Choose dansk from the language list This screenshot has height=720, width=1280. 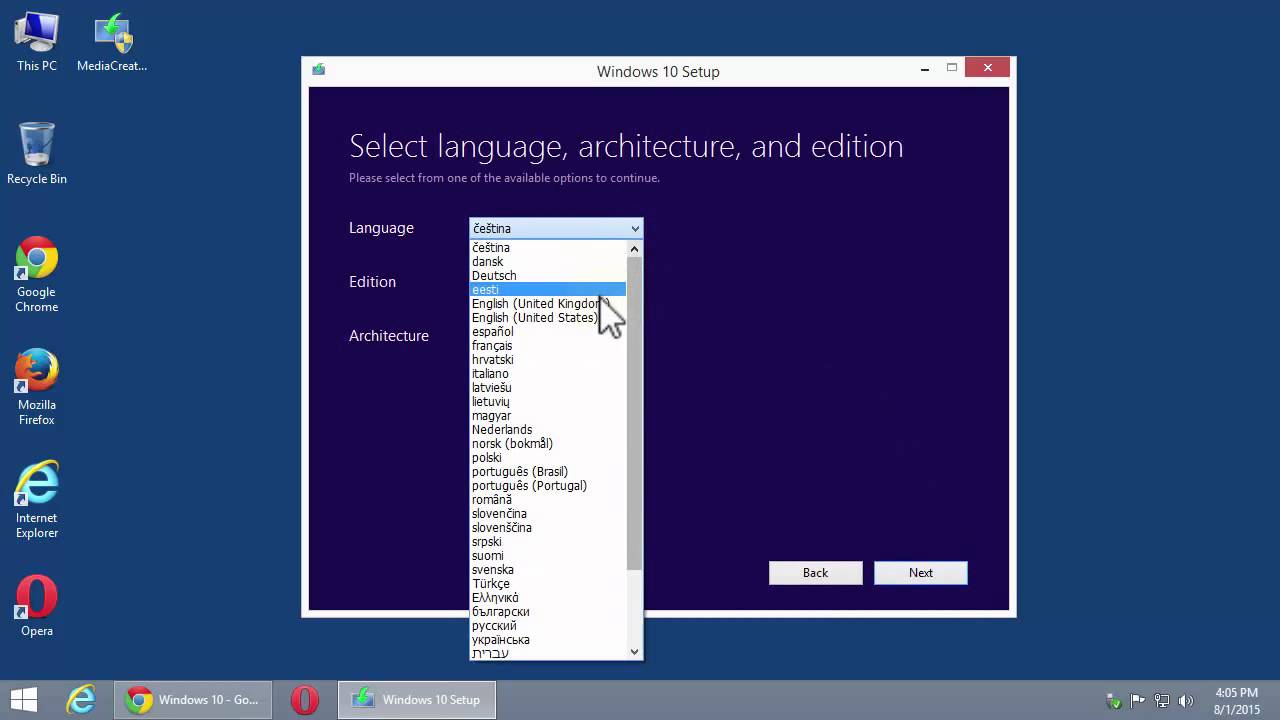click(x=548, y=261)
